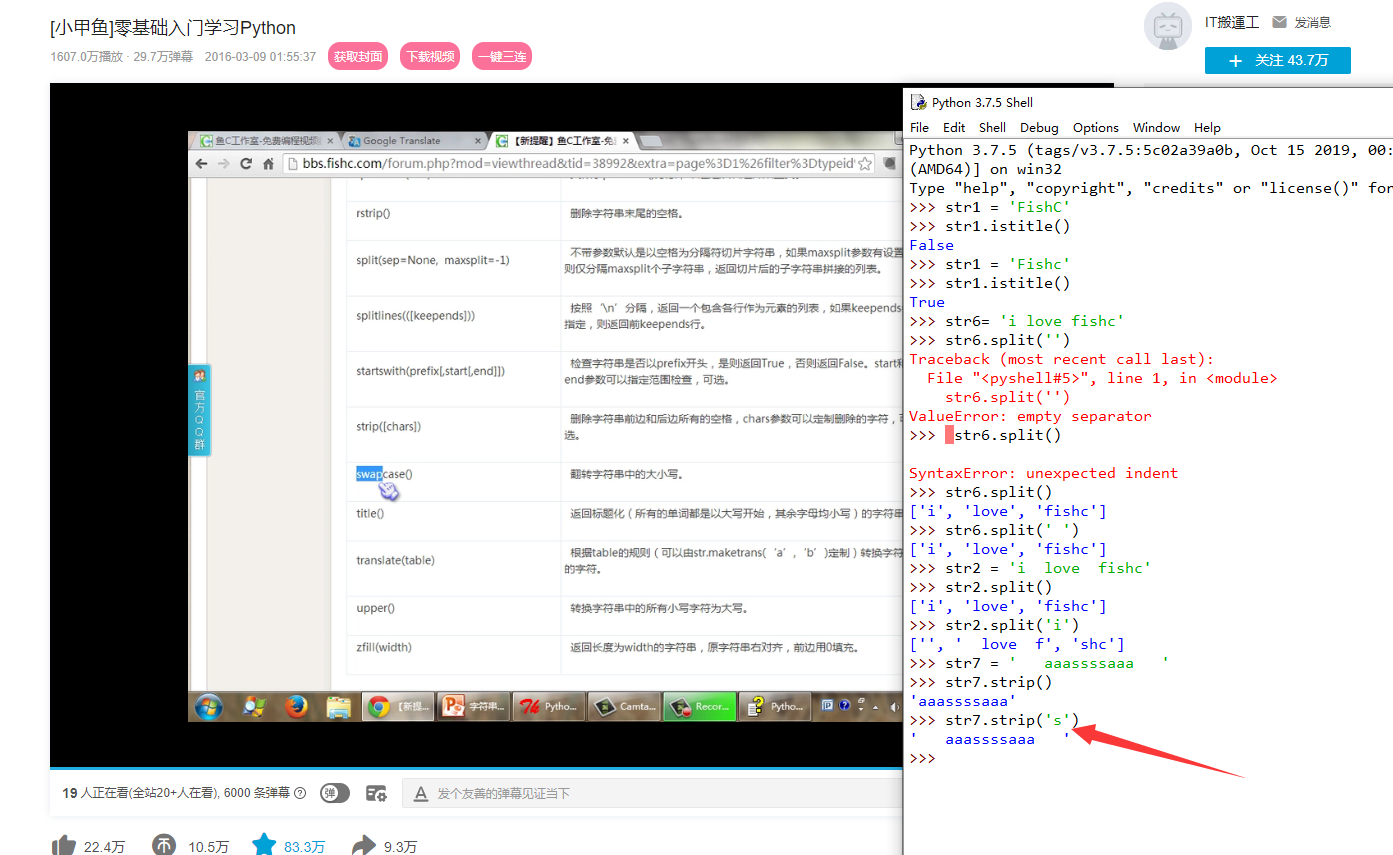
Task: Open the Help menu in Python Shell
Action: click(1207, 127)
